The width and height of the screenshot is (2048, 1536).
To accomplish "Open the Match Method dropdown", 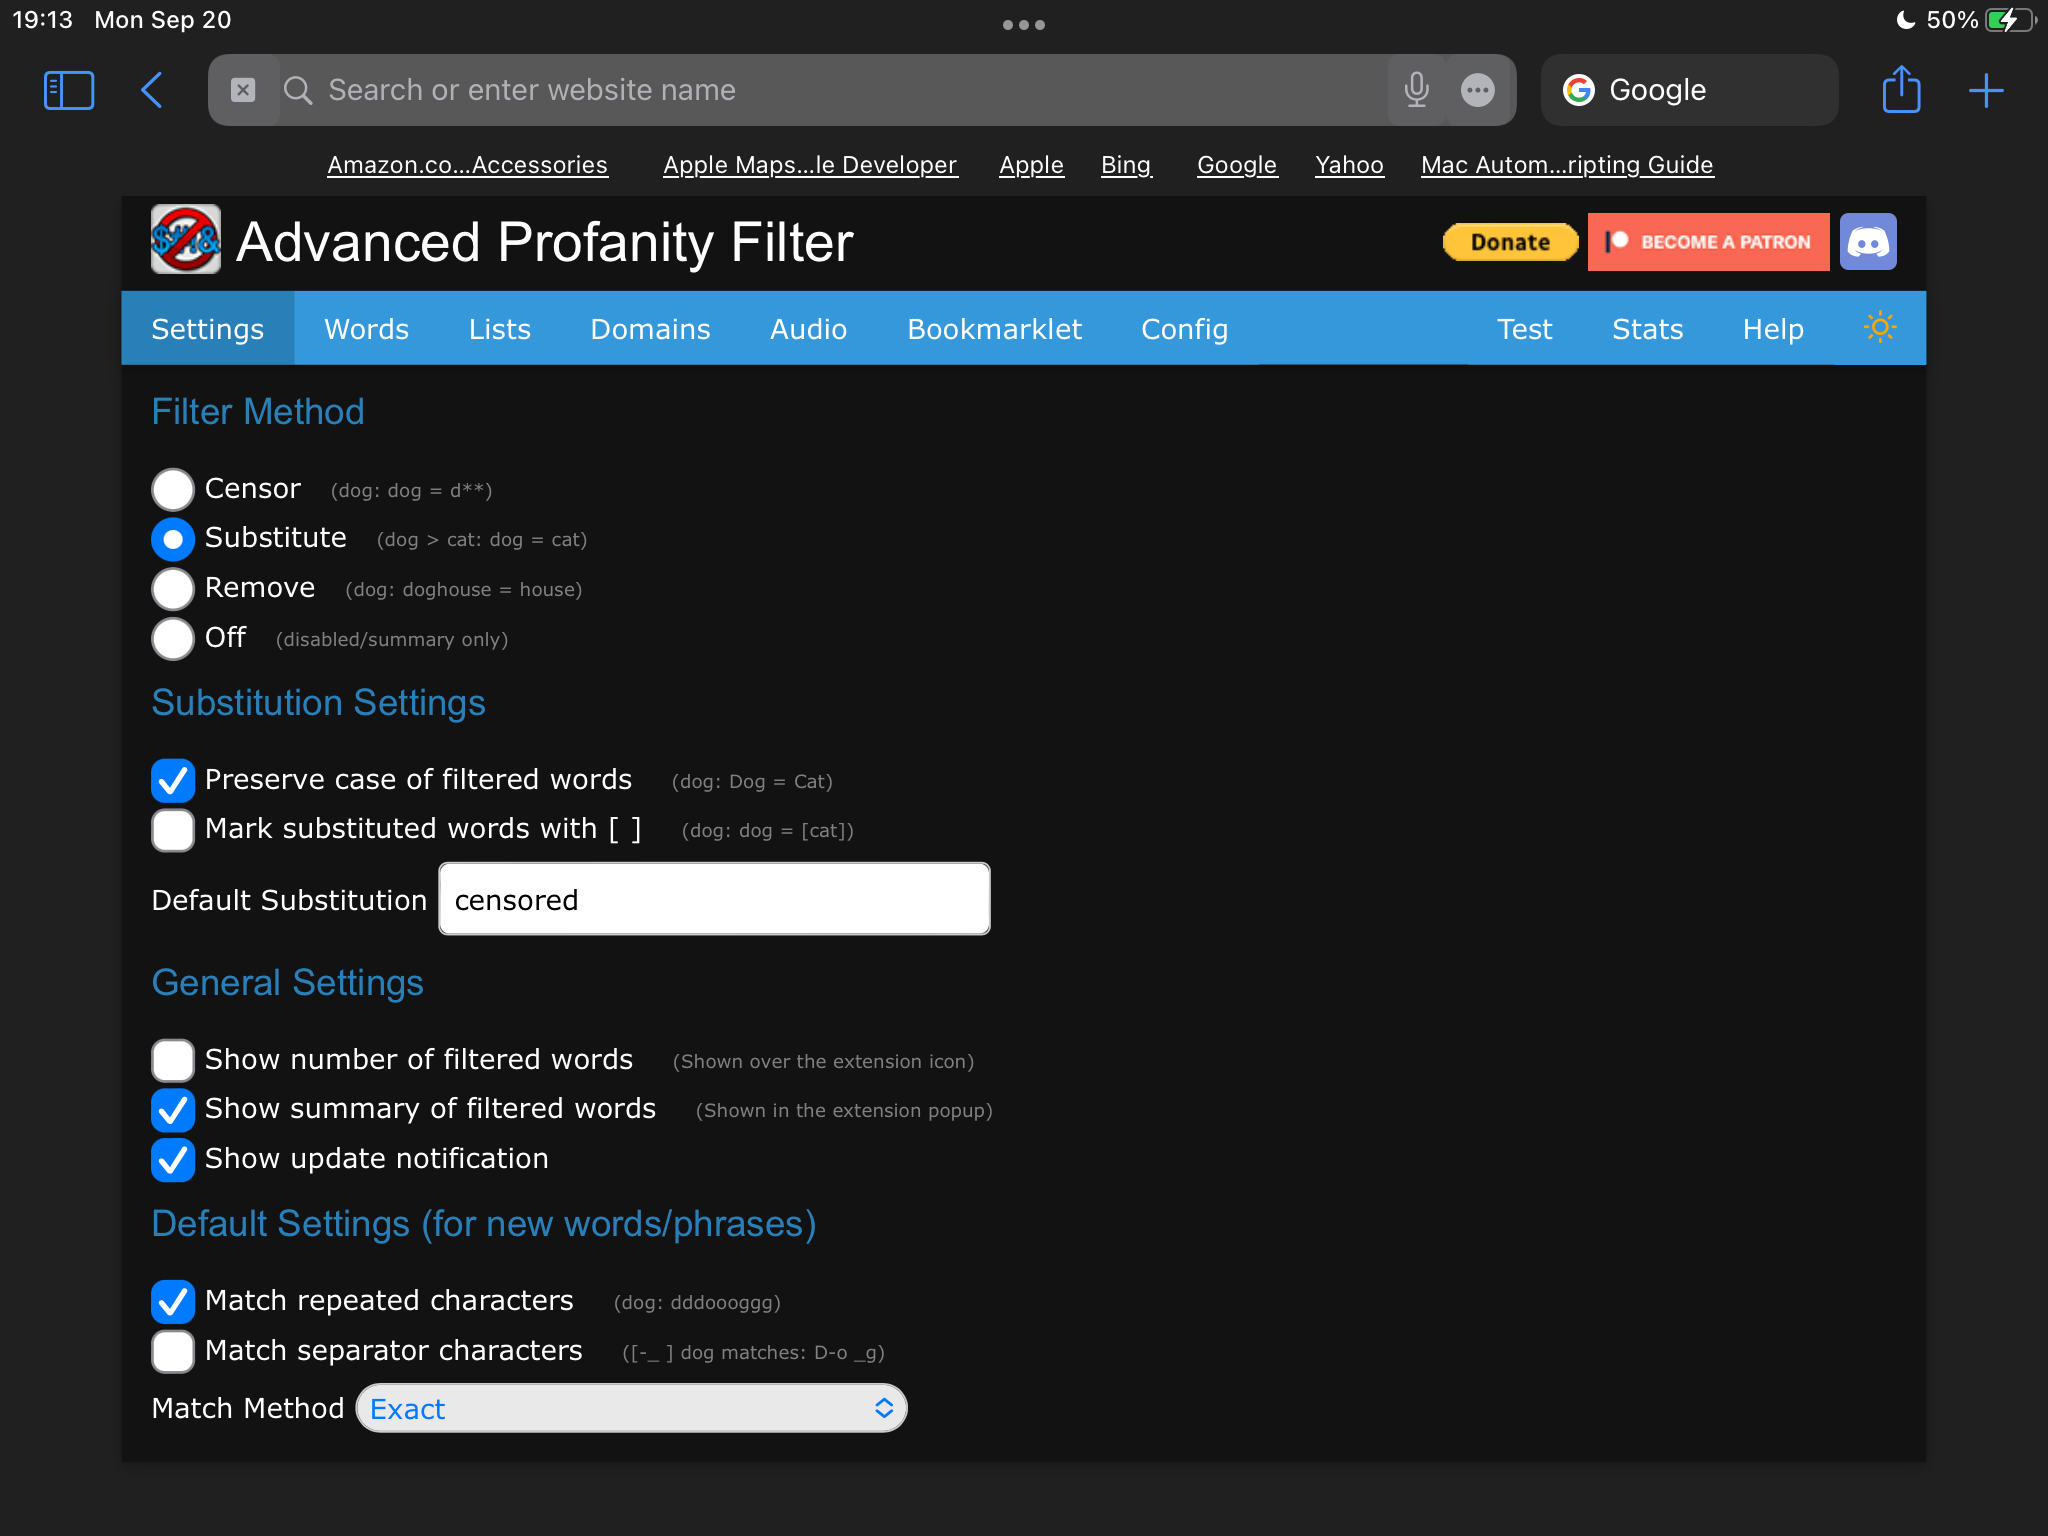I will [631, 1408].
